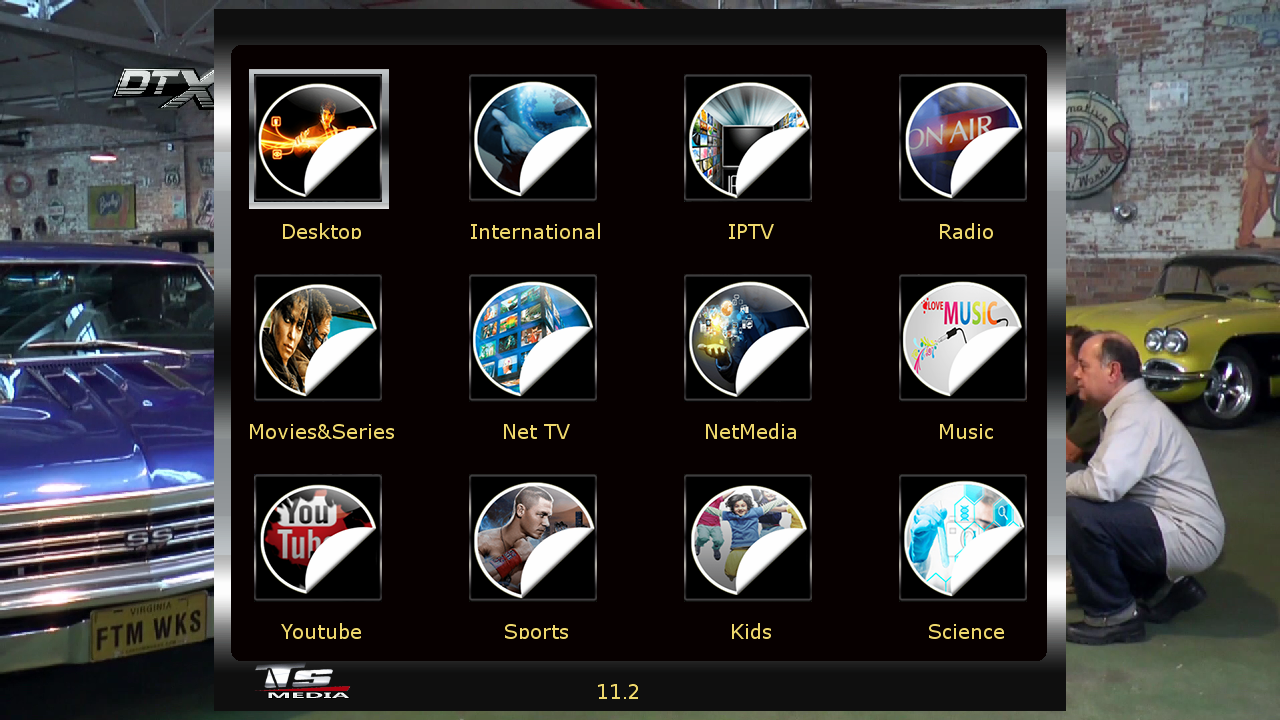The width and height of the screenshot is (1280, 720).
Task: Open the NetMedia icon
Action: [748, 338]
